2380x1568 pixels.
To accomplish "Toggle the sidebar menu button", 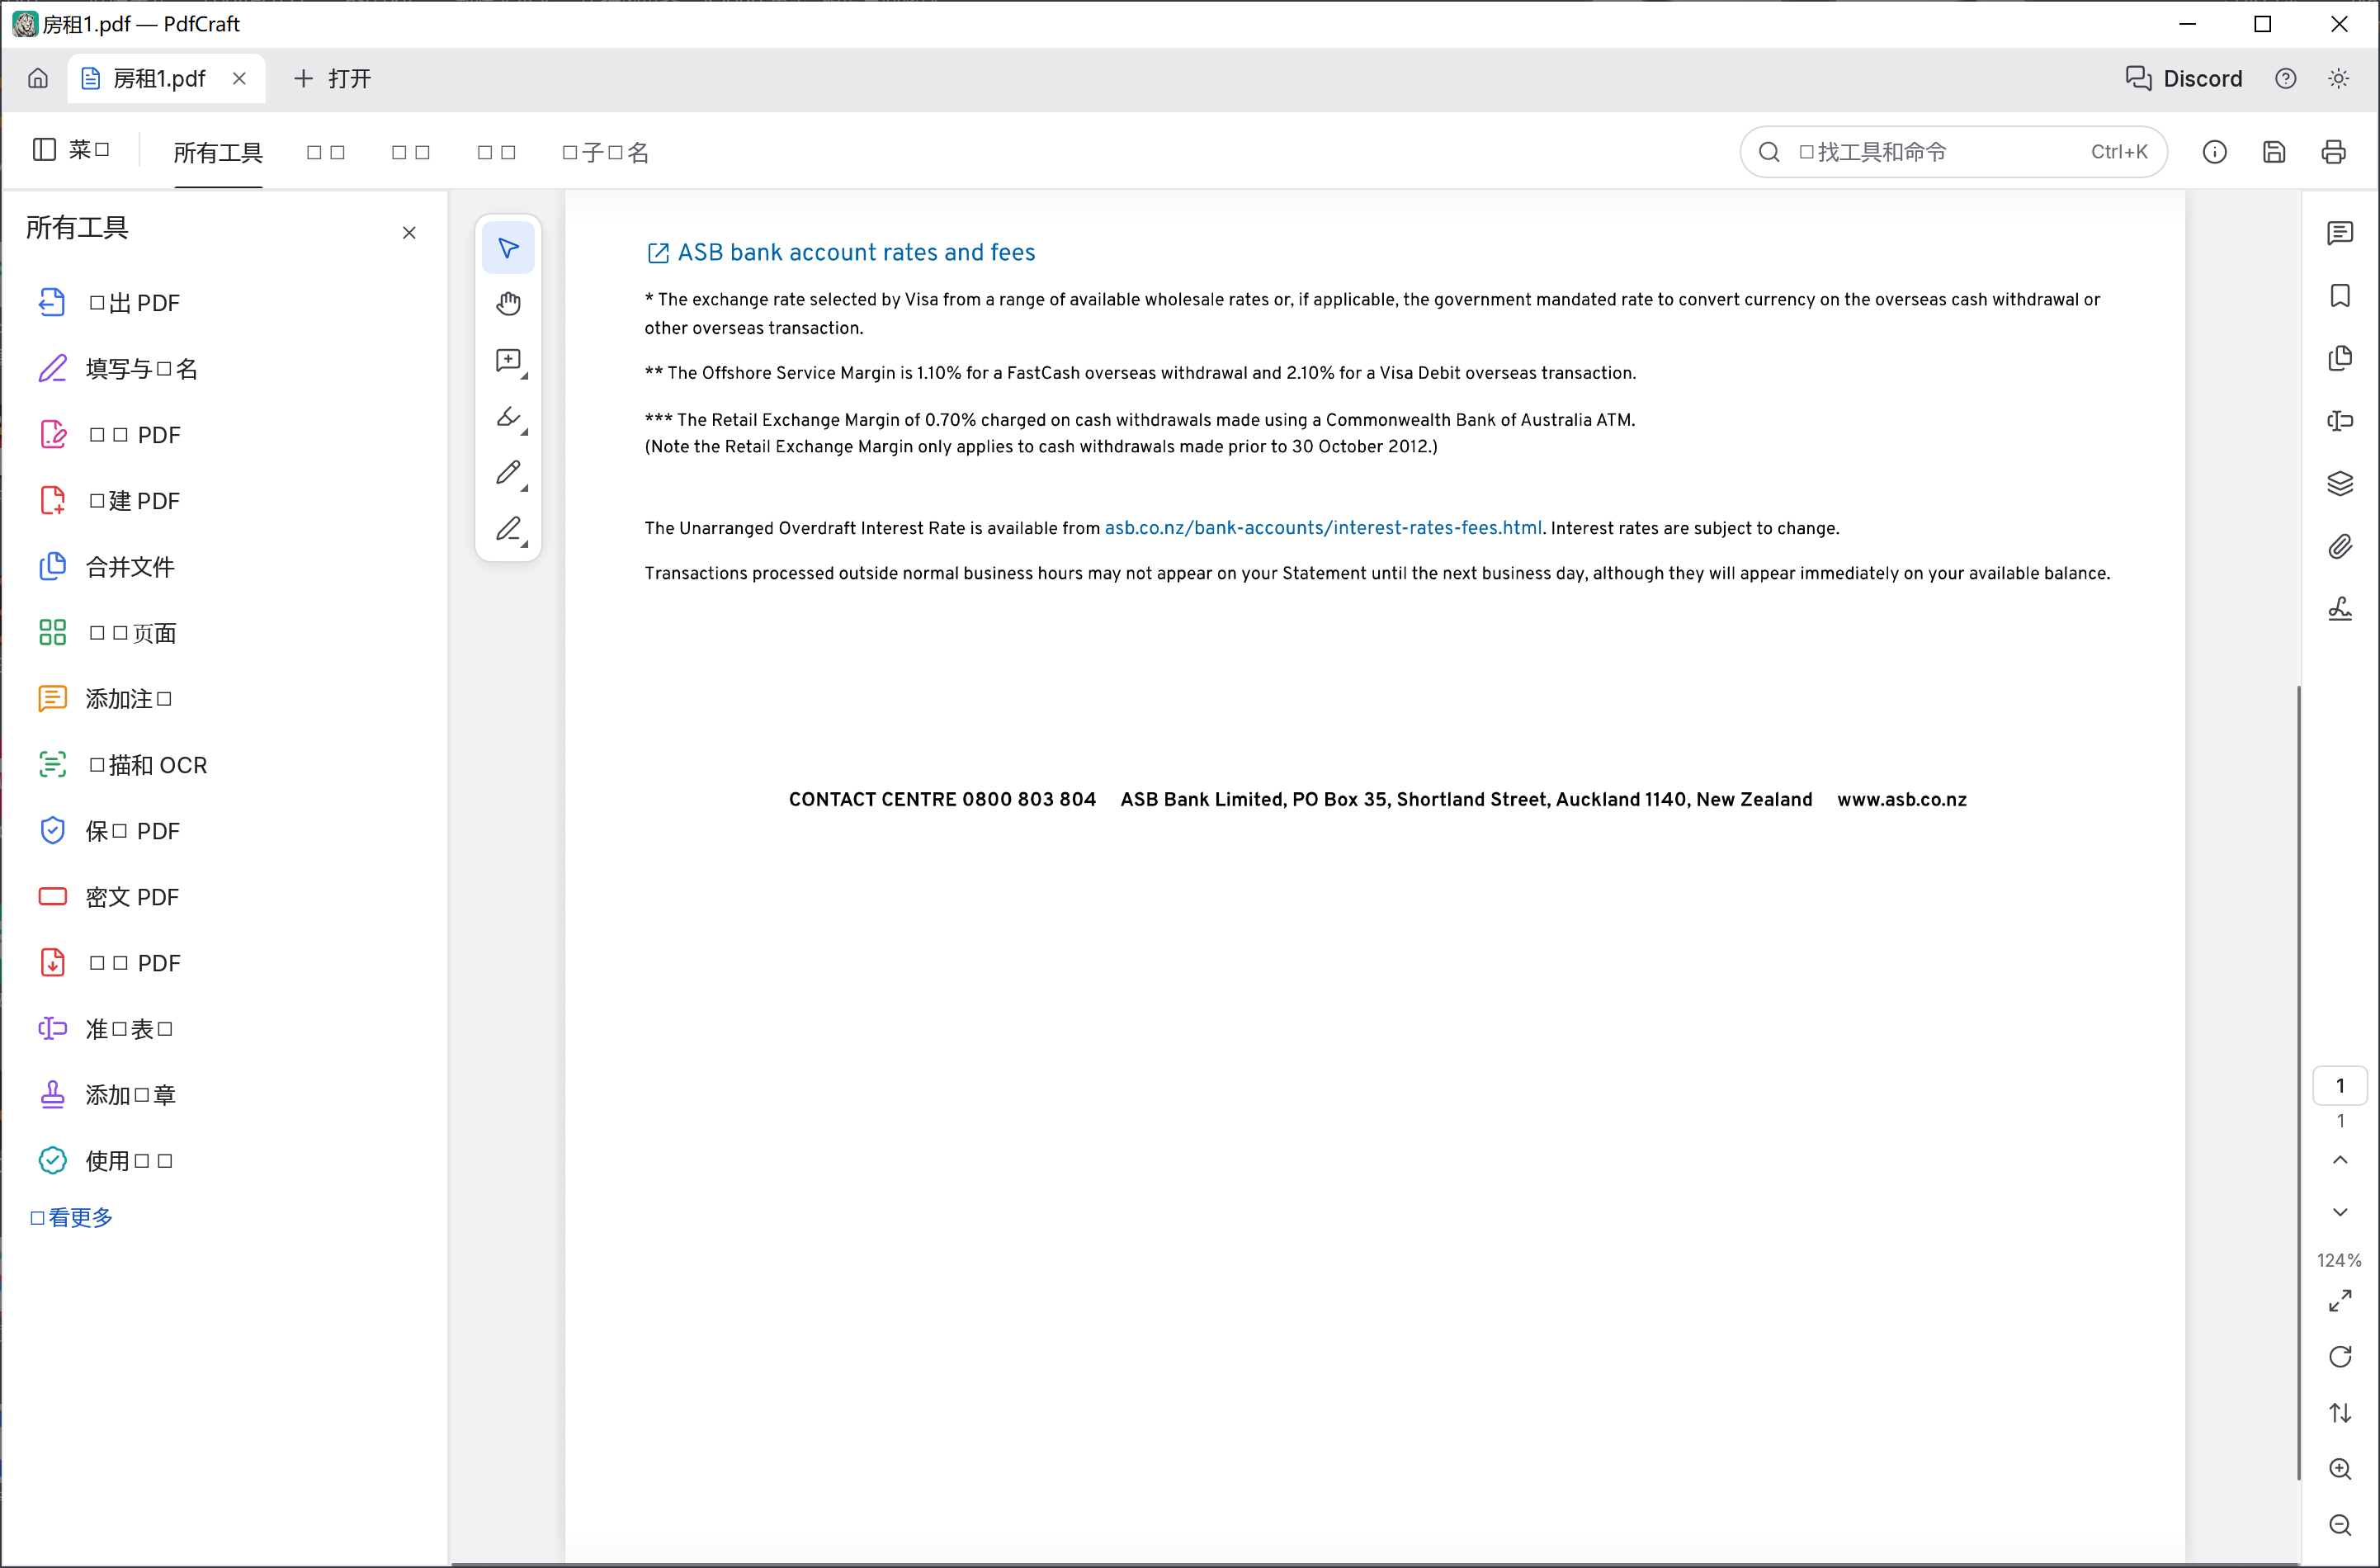I will click(71, 150).
